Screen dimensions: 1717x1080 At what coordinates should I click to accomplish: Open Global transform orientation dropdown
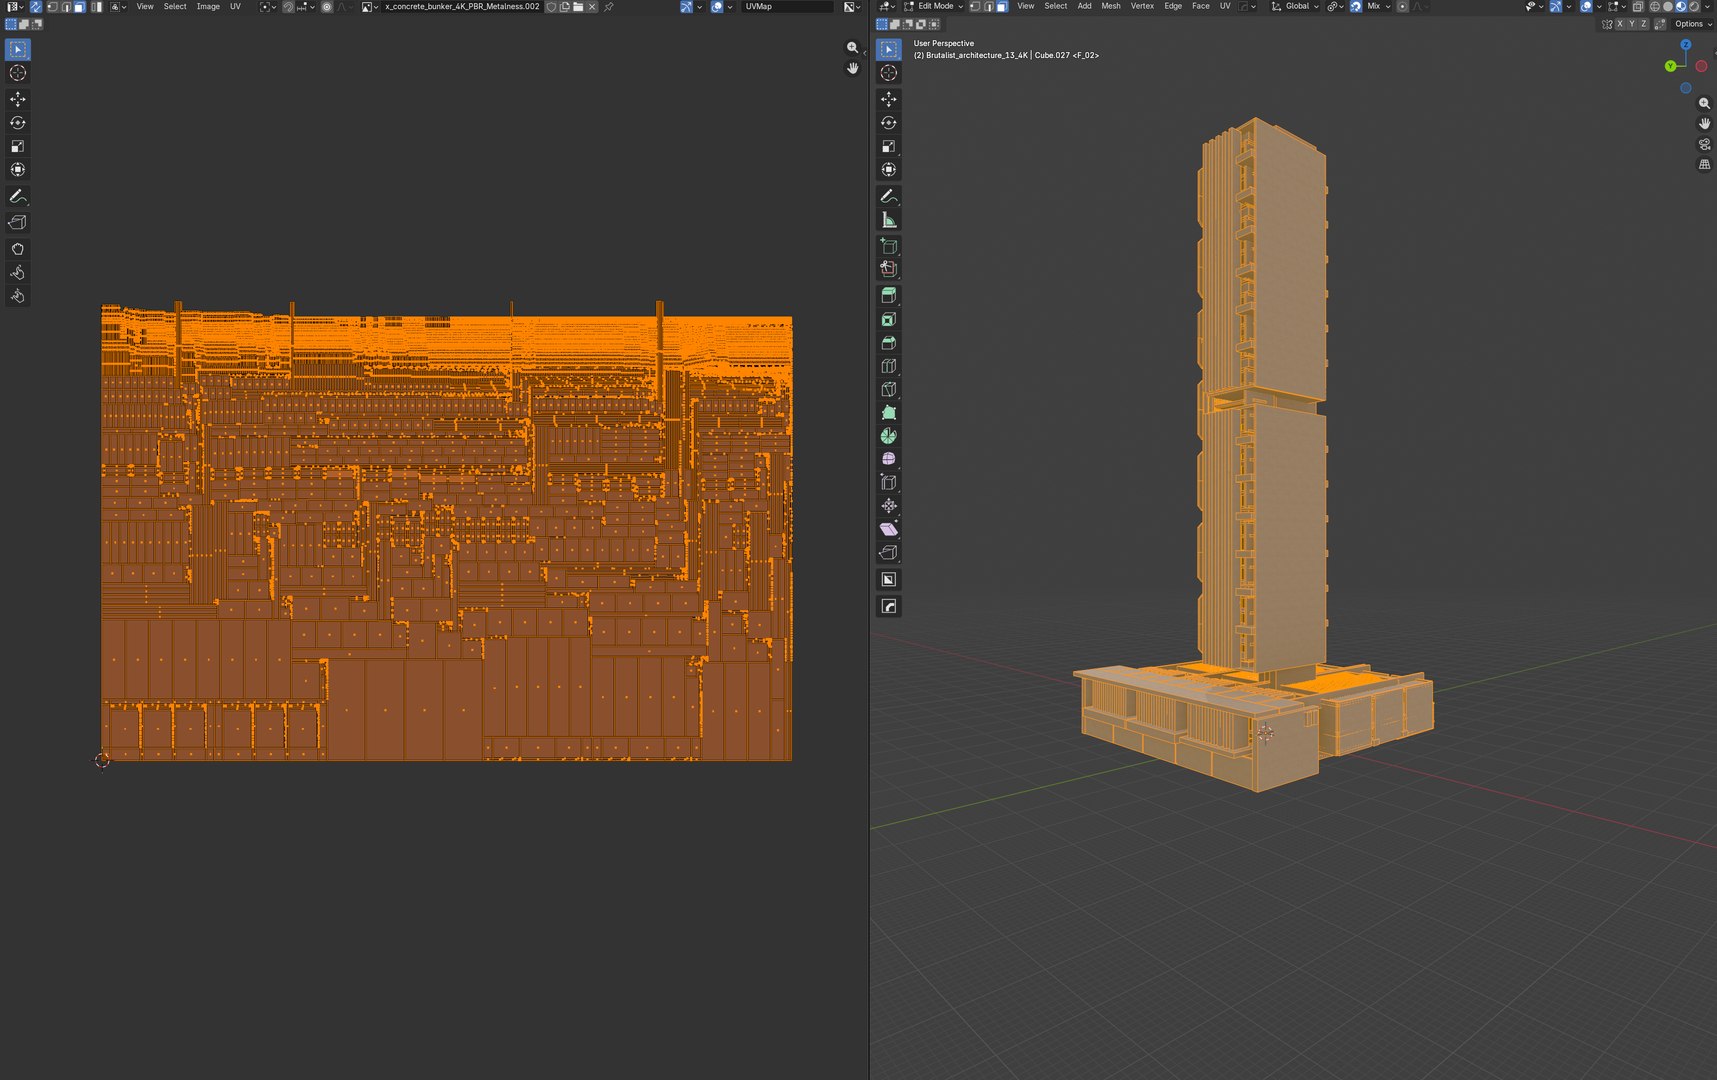pyautogui.click(x=1295, y=6)
